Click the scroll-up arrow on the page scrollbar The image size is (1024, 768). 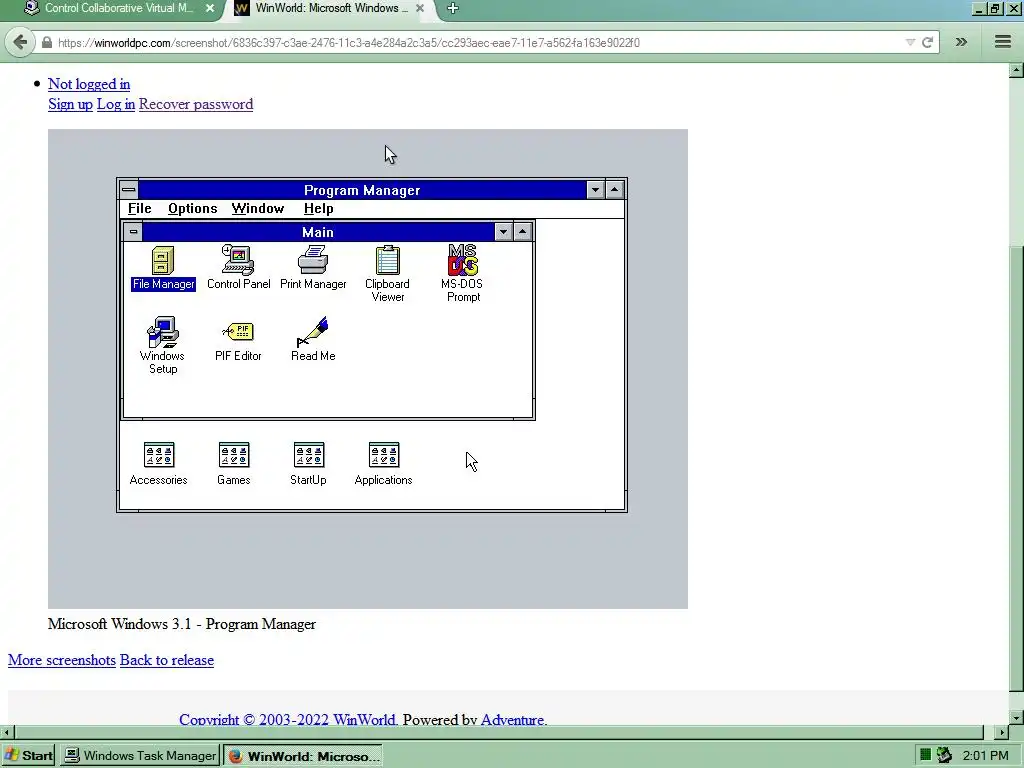pyautogui.click(x=1016, y=70)
